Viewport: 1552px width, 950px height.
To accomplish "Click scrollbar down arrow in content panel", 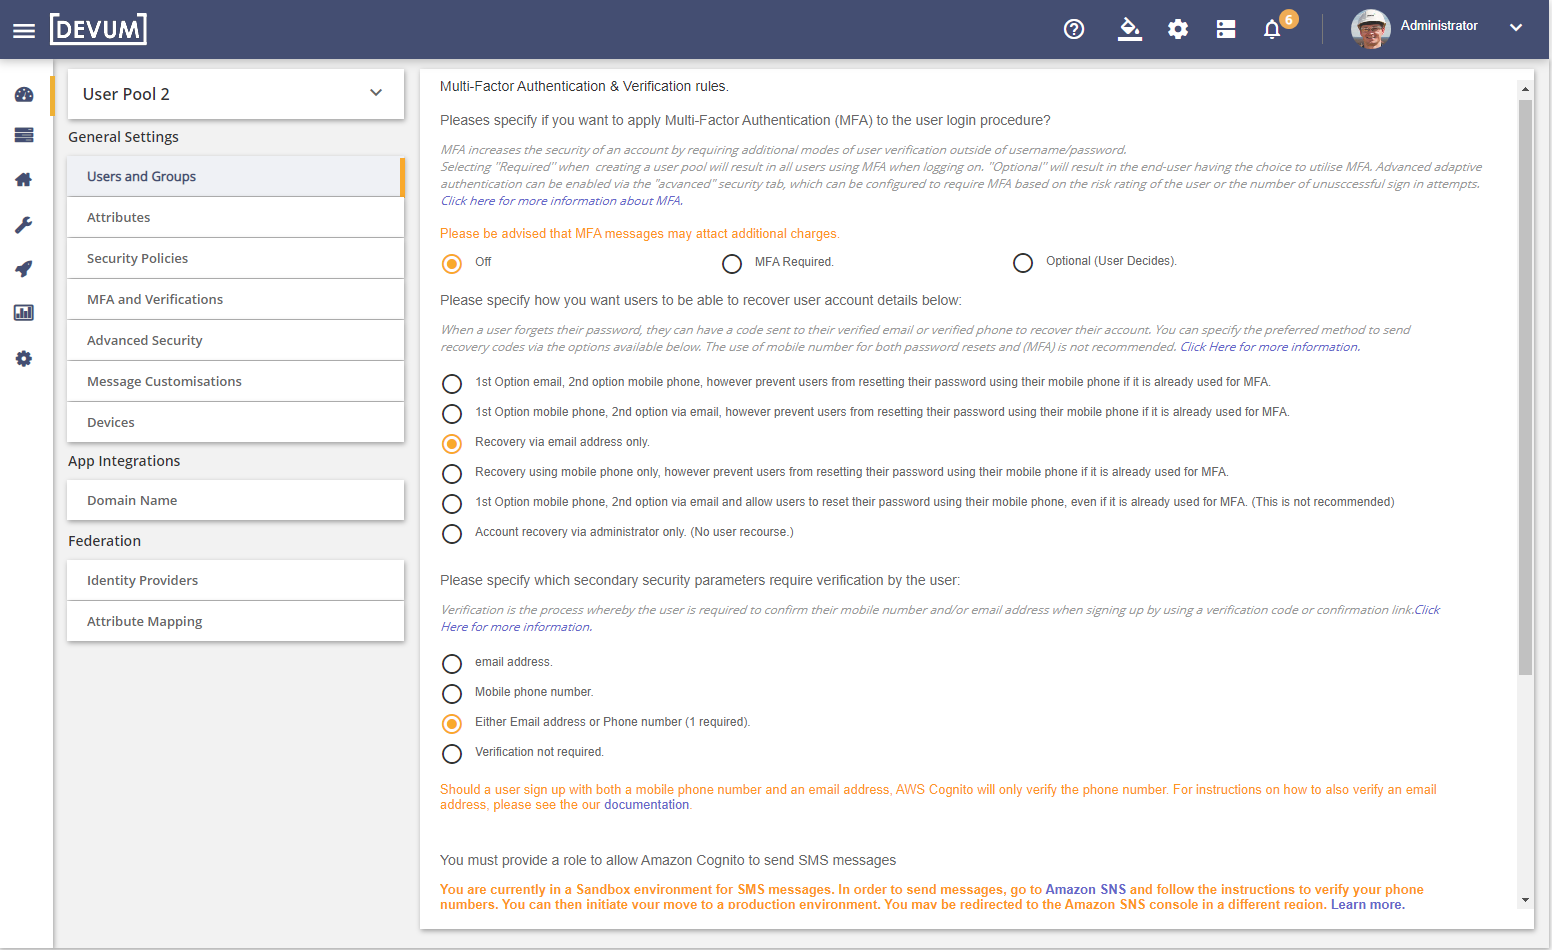I will coord(1525,900).
